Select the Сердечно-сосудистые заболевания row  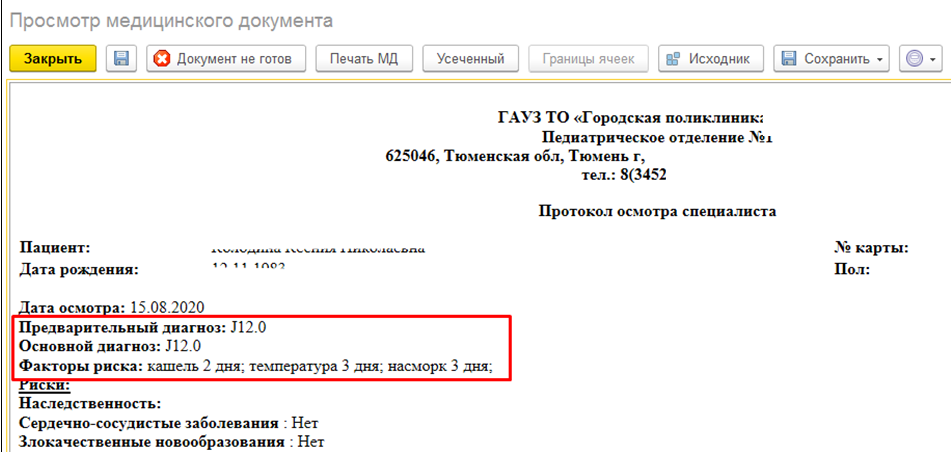tap(168, 423)
